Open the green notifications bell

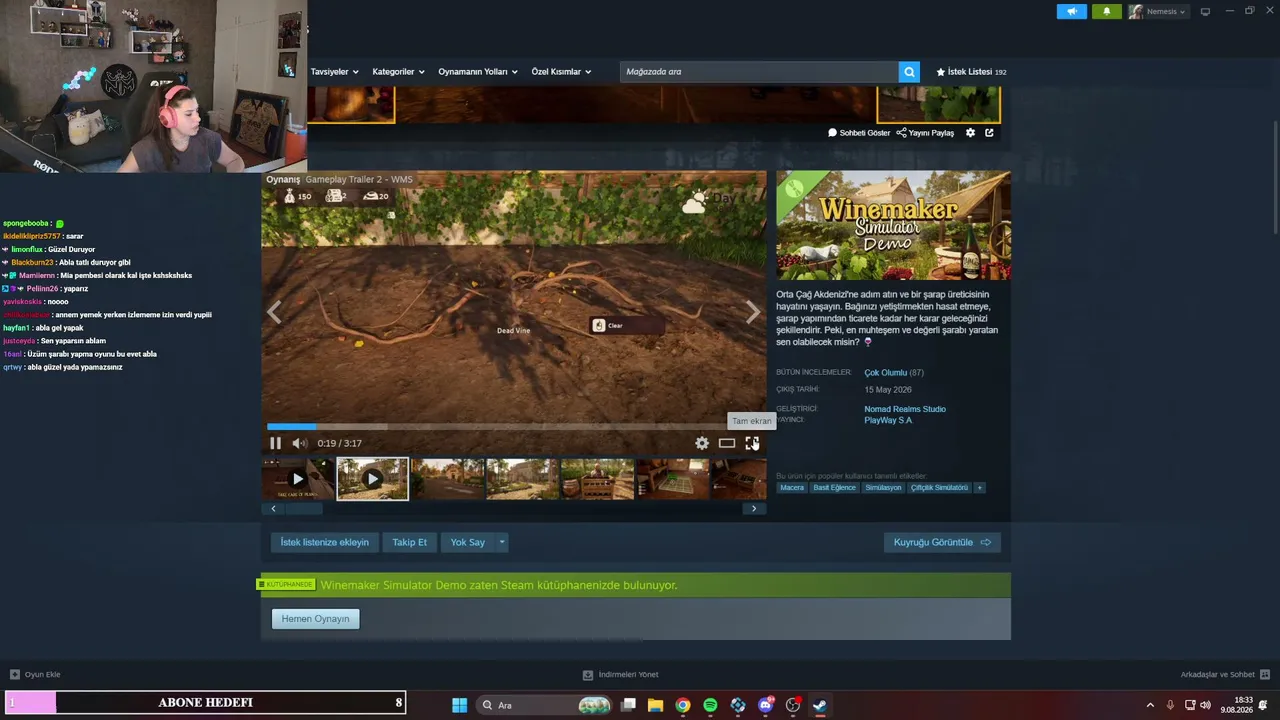pyautogui.click(x=1107, y=12)
